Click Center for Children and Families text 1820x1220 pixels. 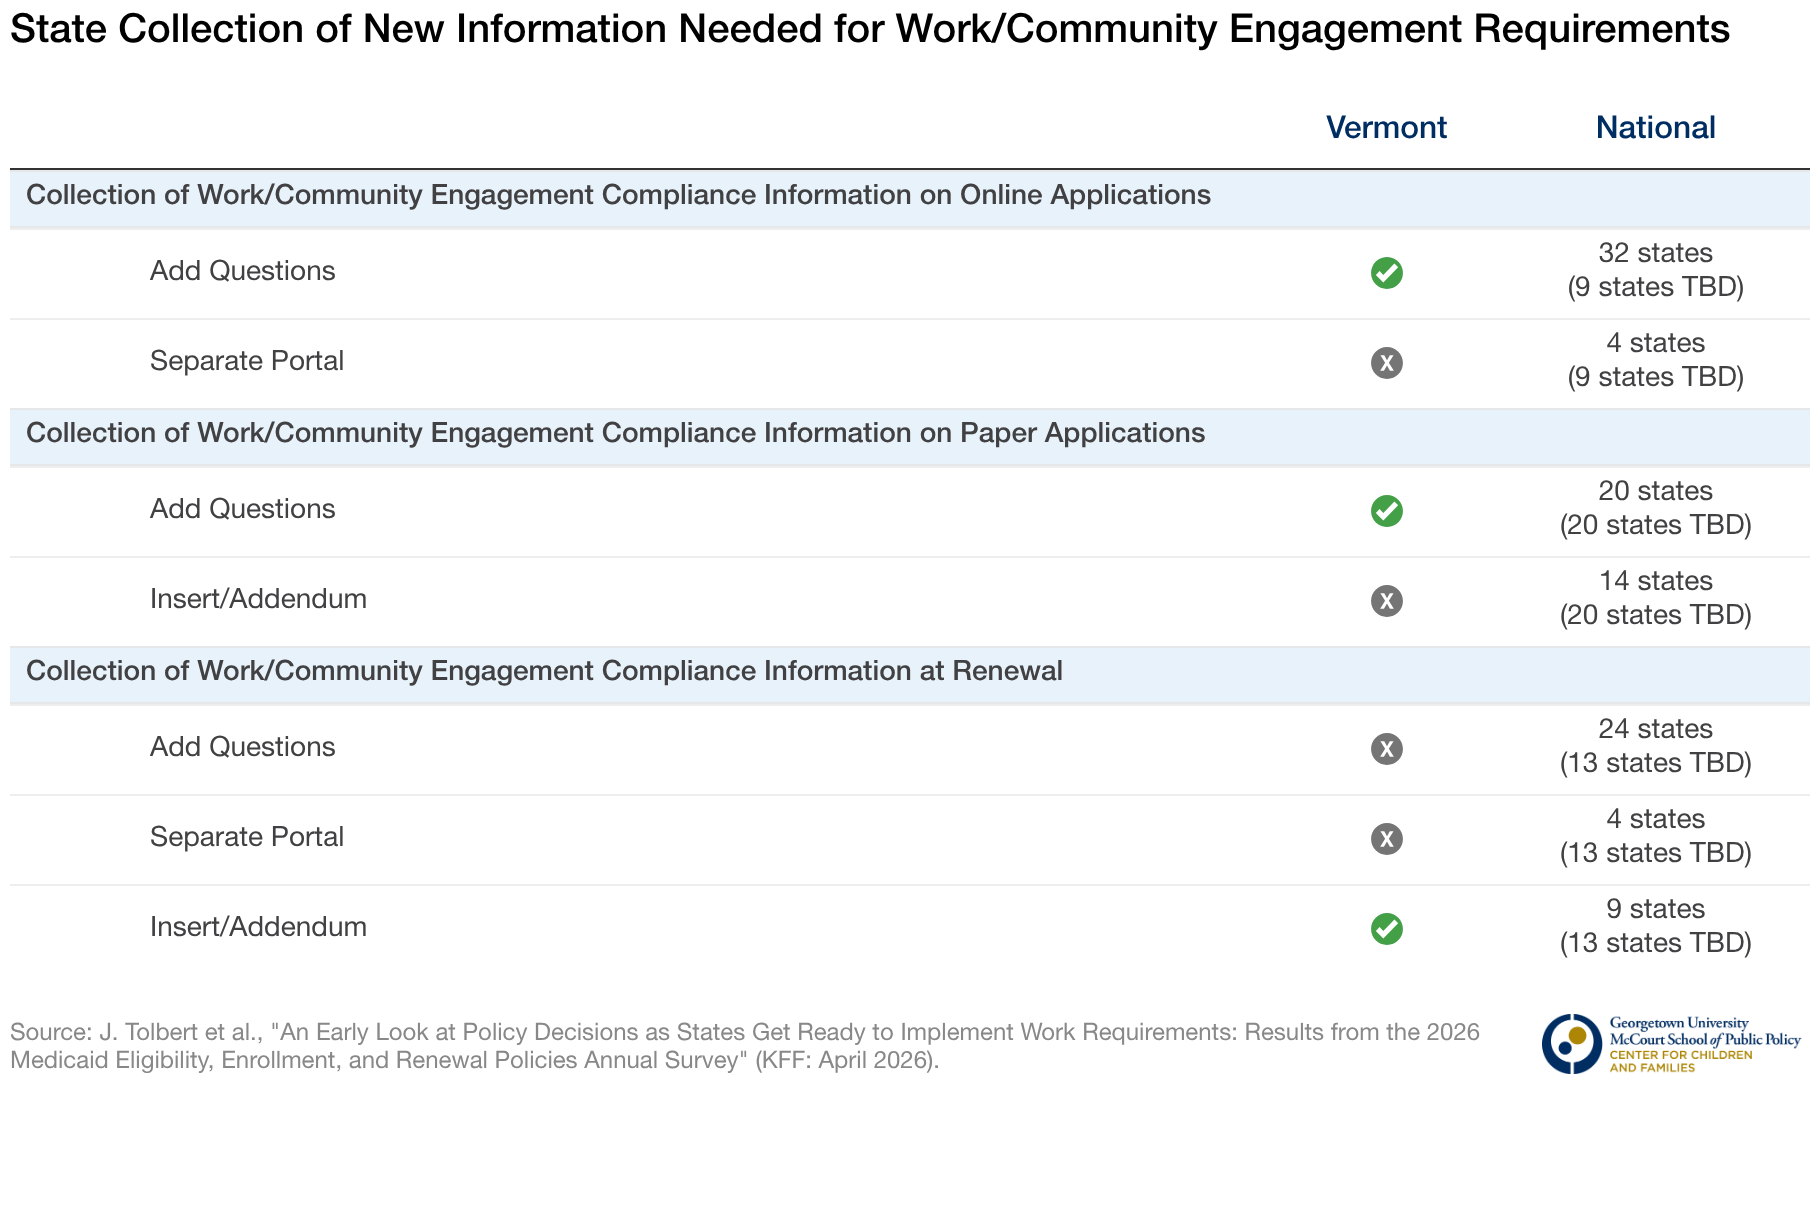click(1681, 1061)
